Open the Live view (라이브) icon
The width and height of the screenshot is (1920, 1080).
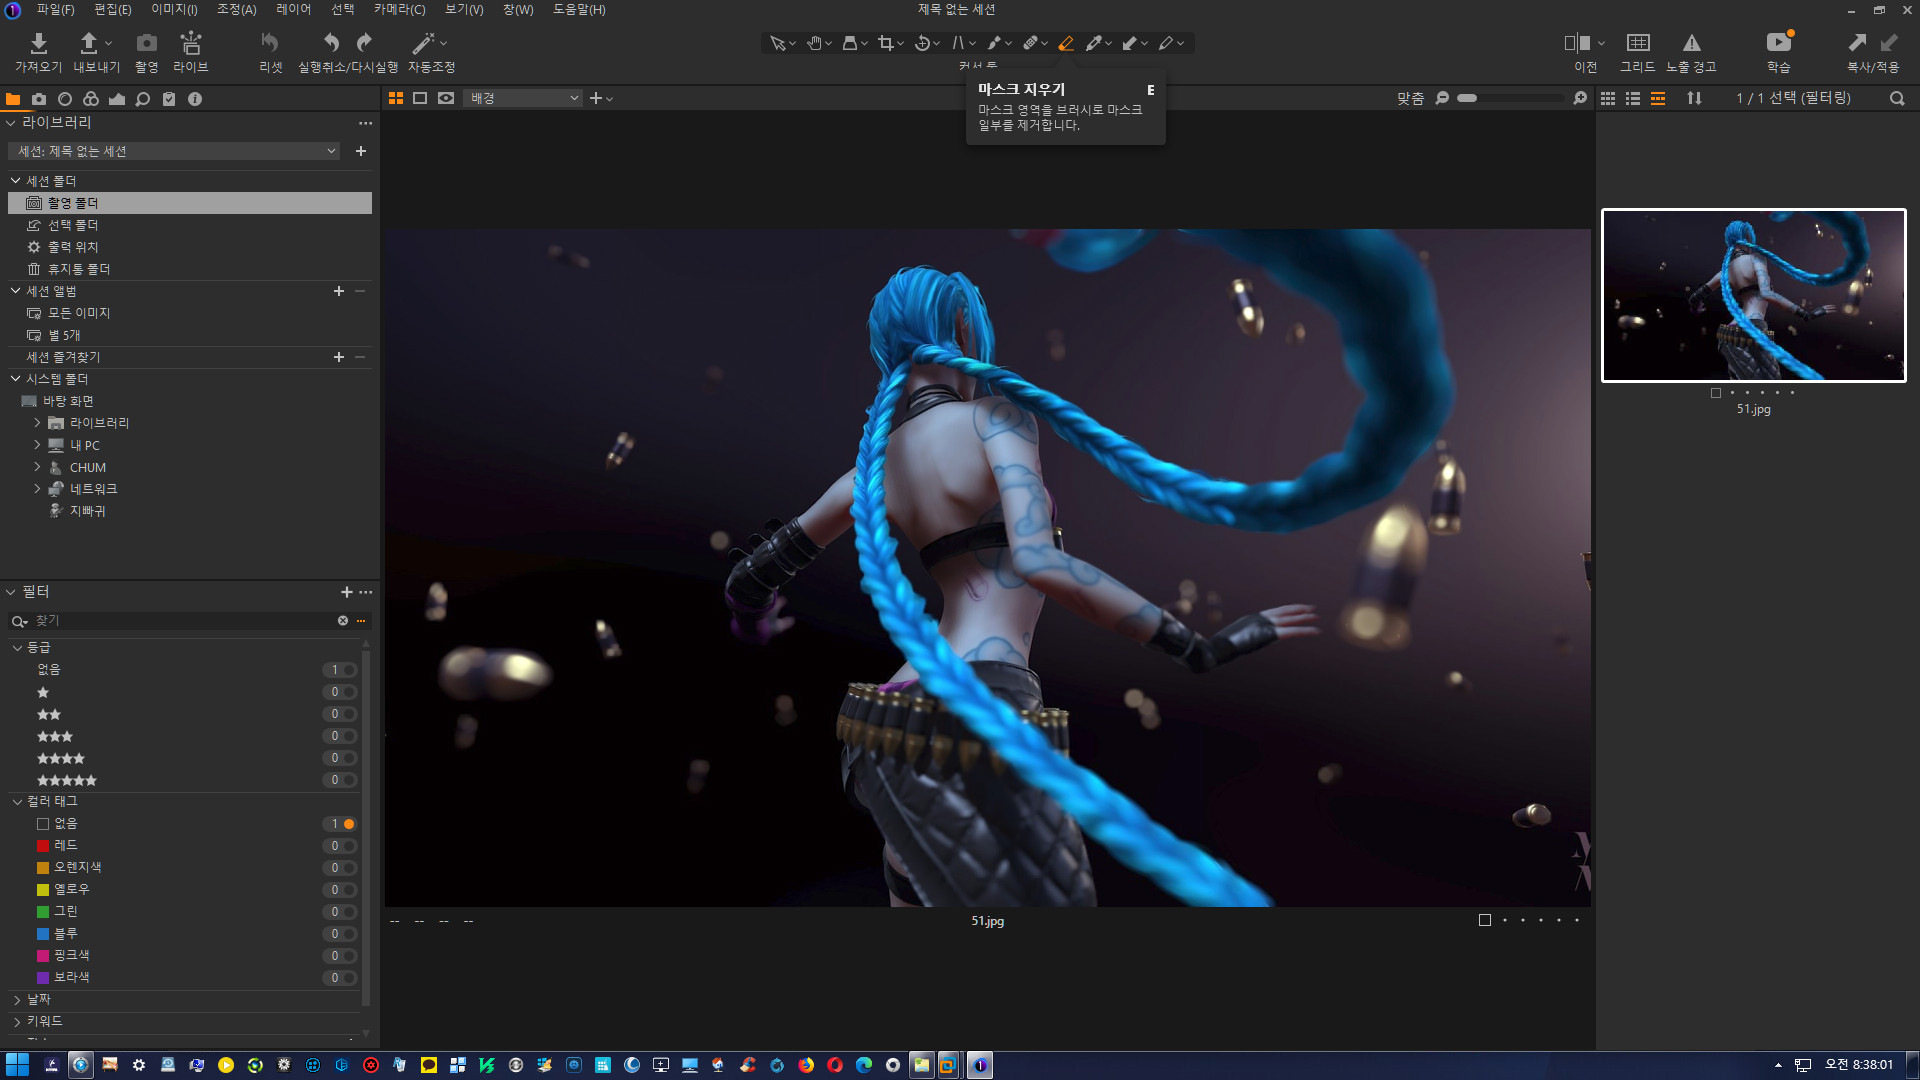click(191, 43)
